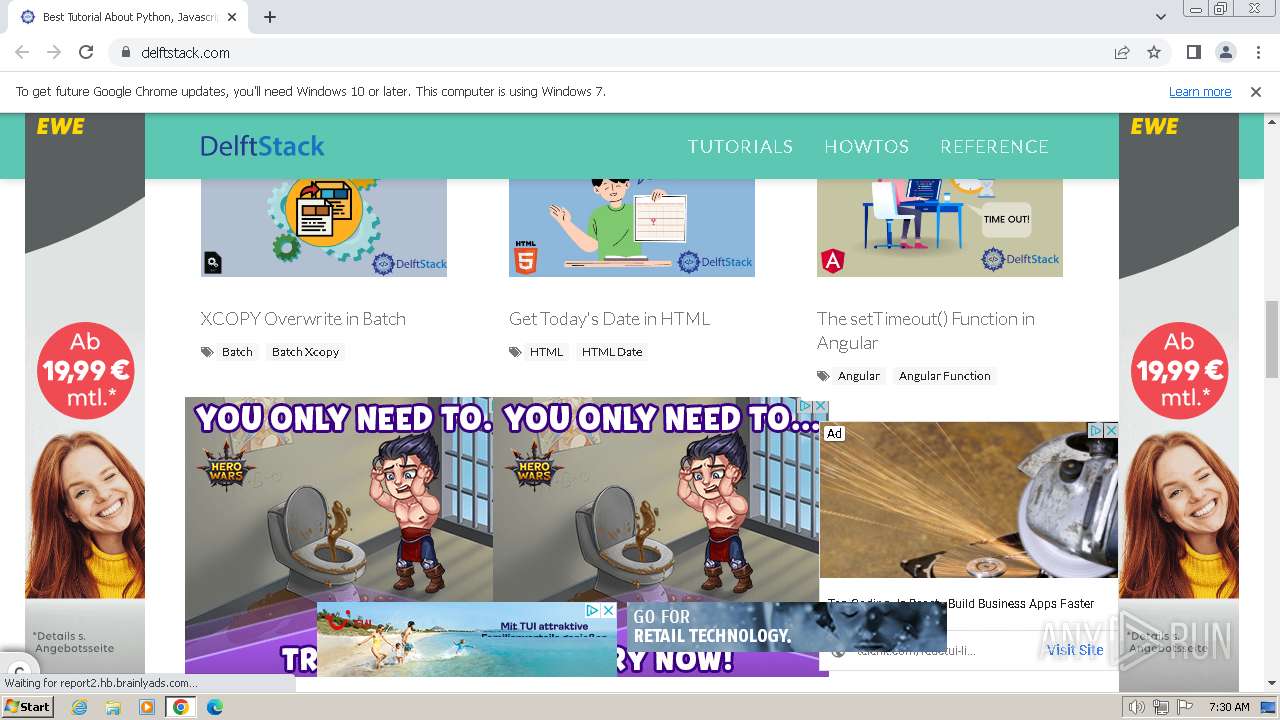The image size is (1280, 720).
Task: Open network icon in system tray
Action: coord(1160,707)
